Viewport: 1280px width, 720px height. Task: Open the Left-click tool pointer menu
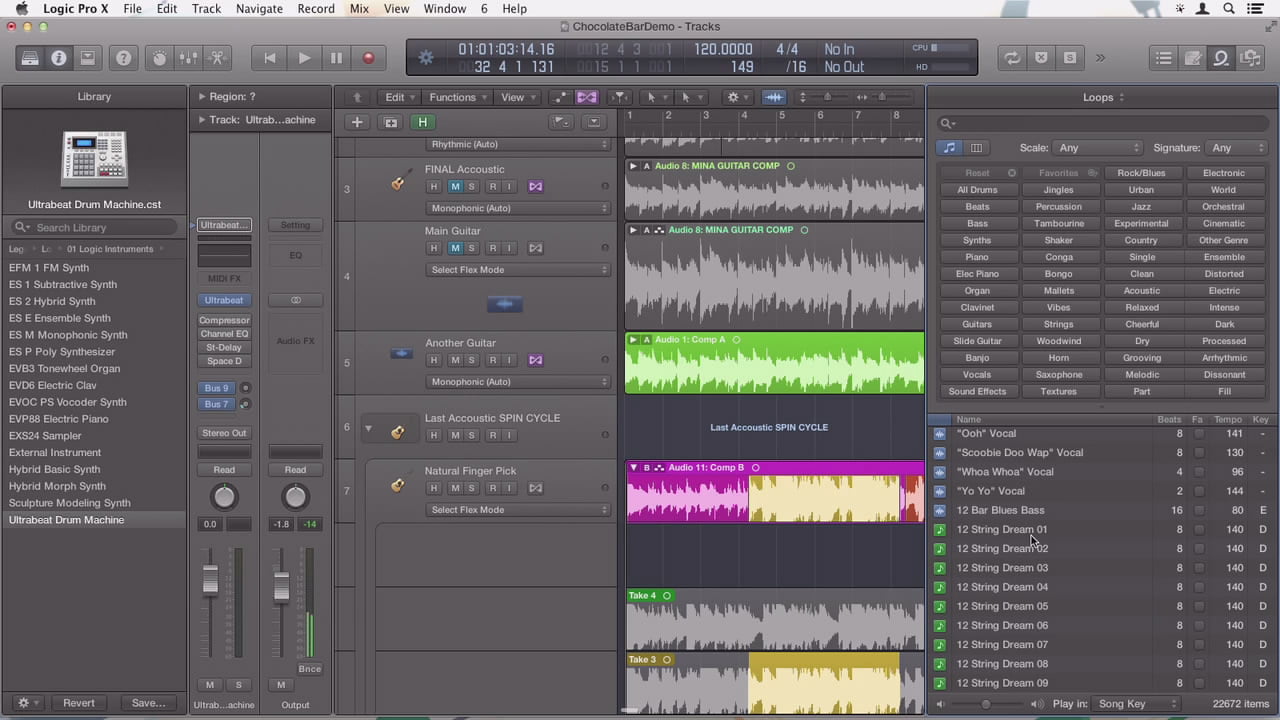click(x=655, y=97)
